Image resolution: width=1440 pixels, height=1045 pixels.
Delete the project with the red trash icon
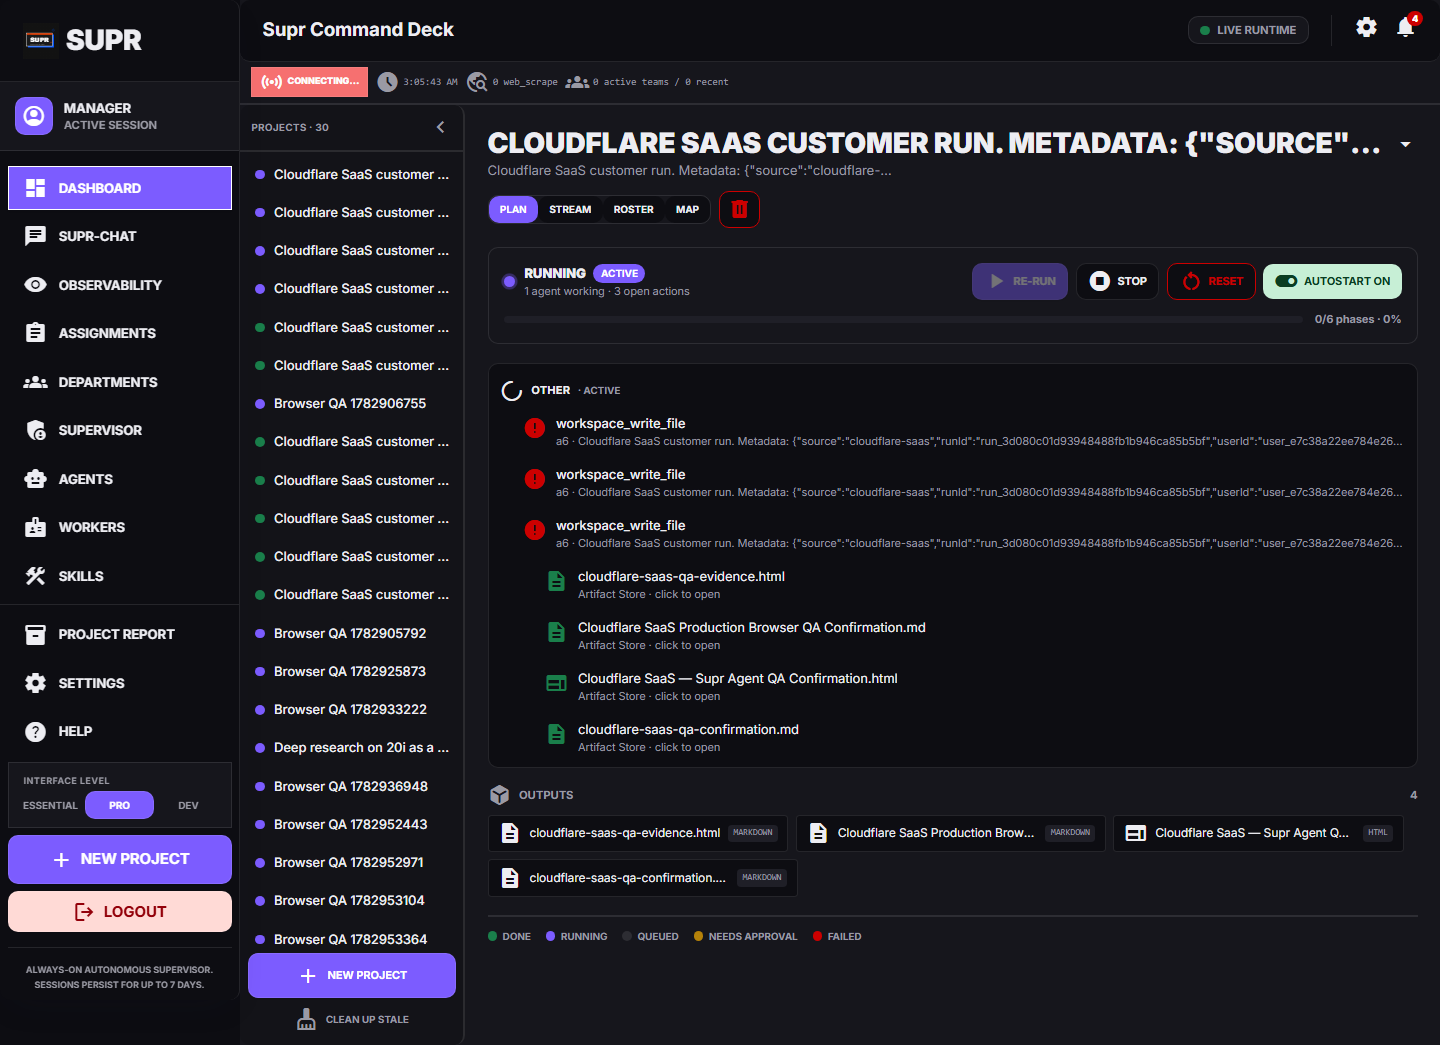[x=739, y=209]
